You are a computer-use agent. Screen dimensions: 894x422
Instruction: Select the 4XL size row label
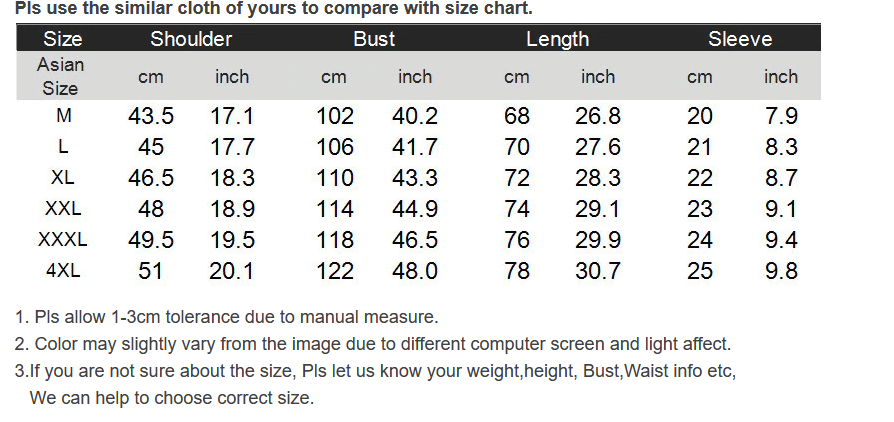[63, 270]
